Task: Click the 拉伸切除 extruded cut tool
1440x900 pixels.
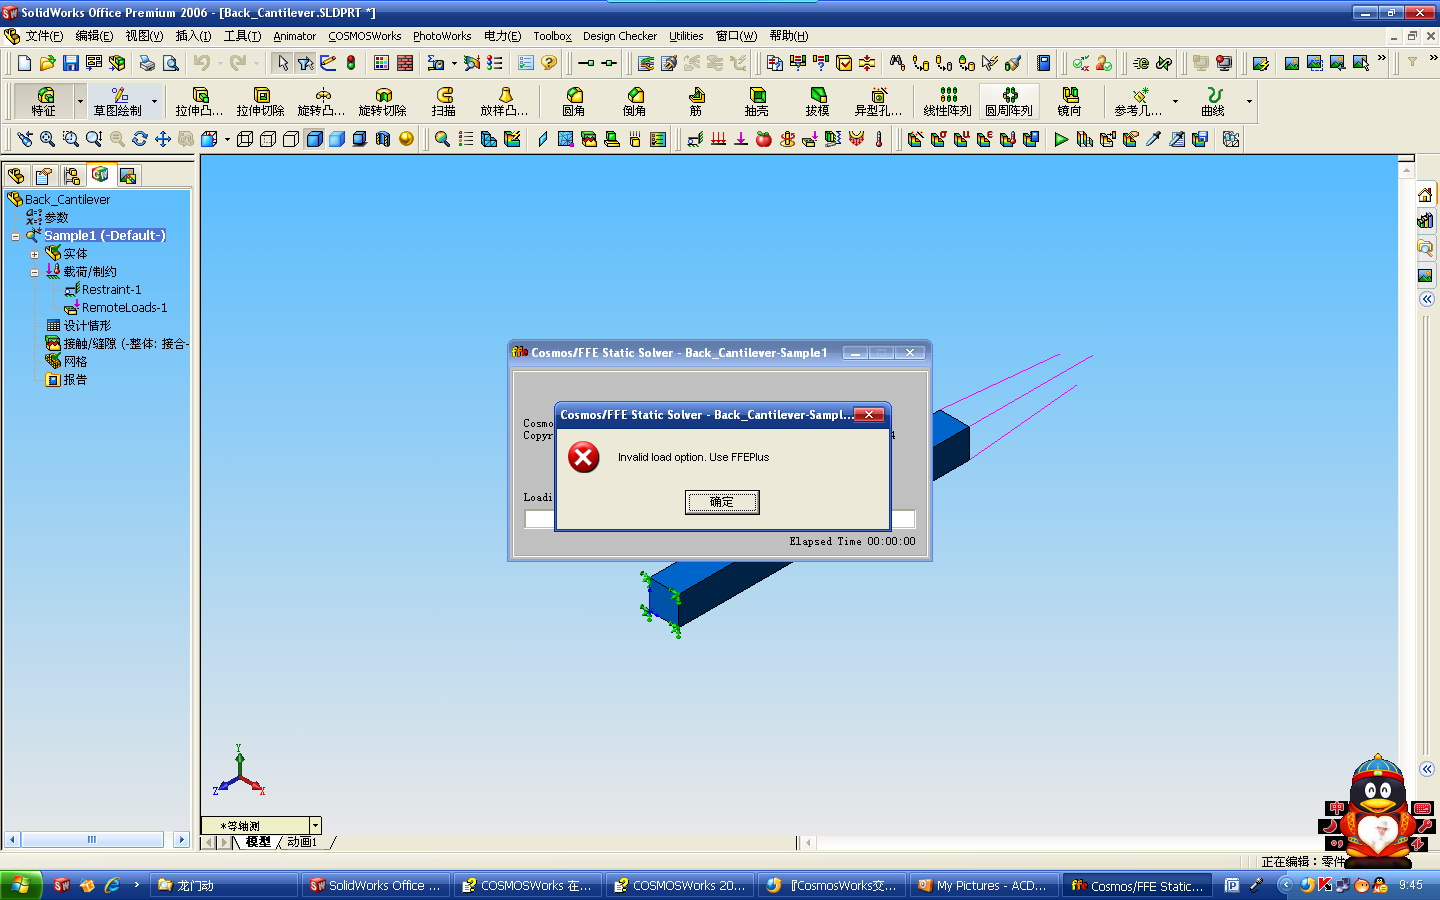Action: pos(261,101)
